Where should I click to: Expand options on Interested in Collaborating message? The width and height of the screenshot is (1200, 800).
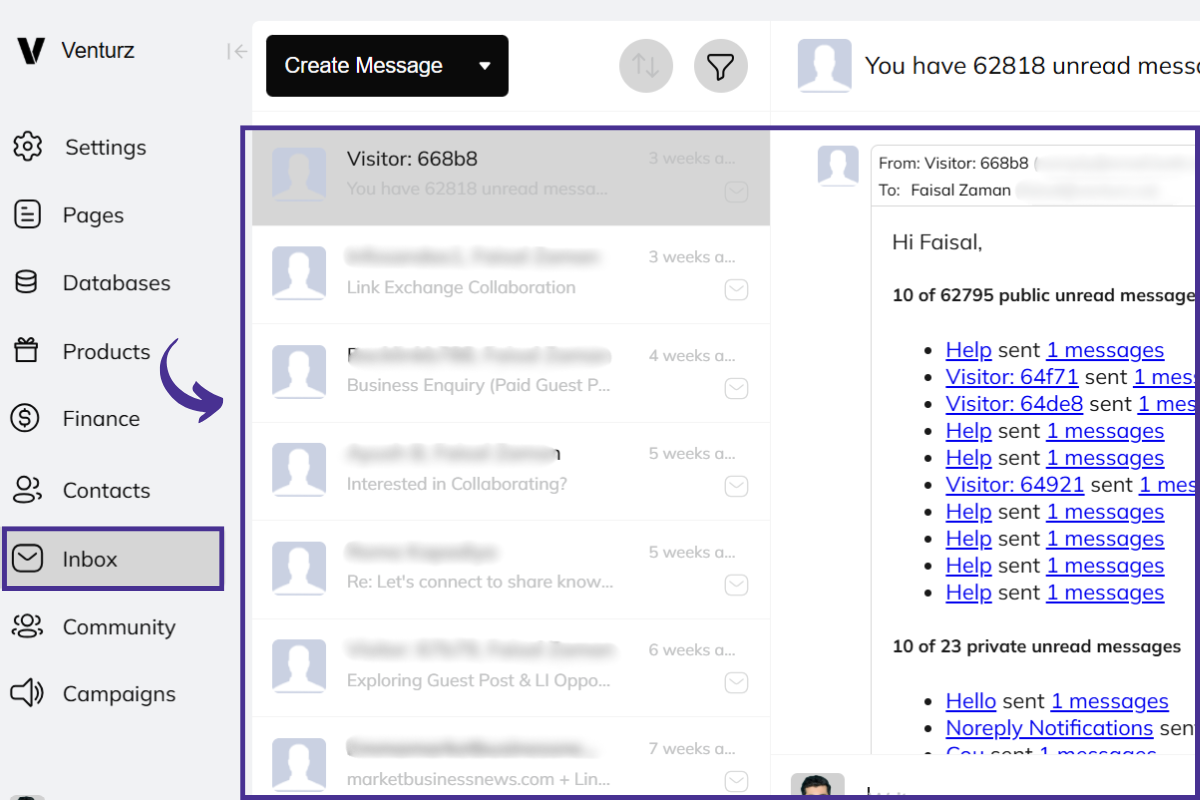point(736,486)
